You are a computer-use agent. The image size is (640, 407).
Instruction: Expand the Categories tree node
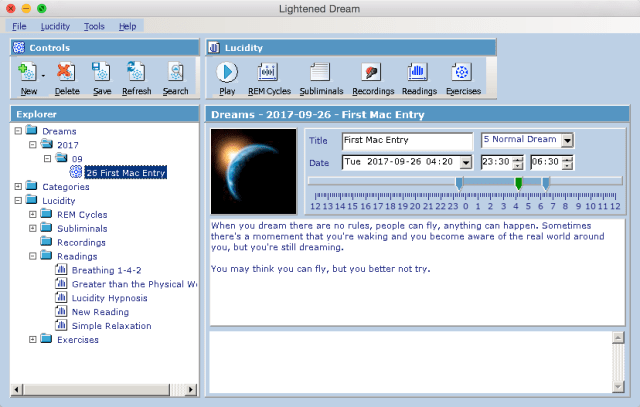pos(18,186)
